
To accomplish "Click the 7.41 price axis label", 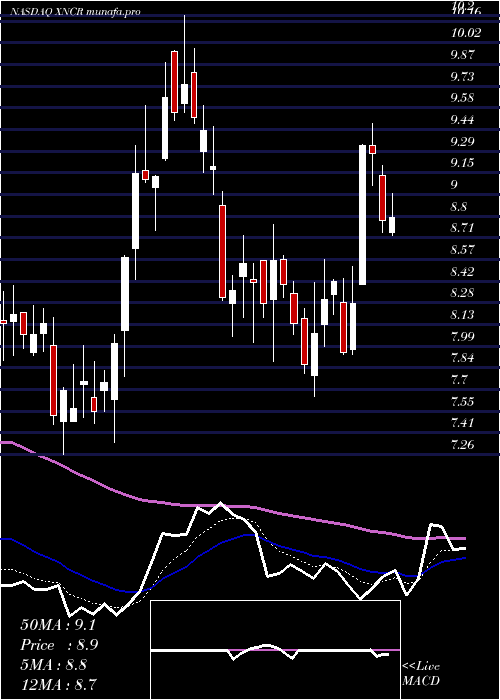I will coord(462,423).
